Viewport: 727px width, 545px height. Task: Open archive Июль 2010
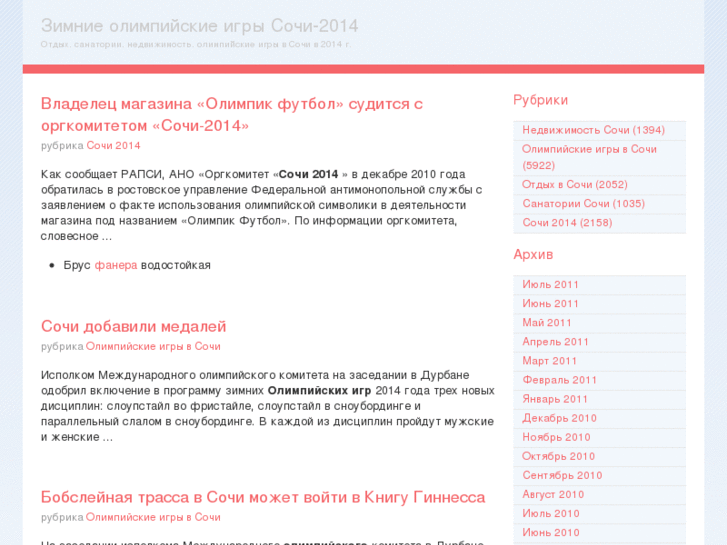[551, 513]
